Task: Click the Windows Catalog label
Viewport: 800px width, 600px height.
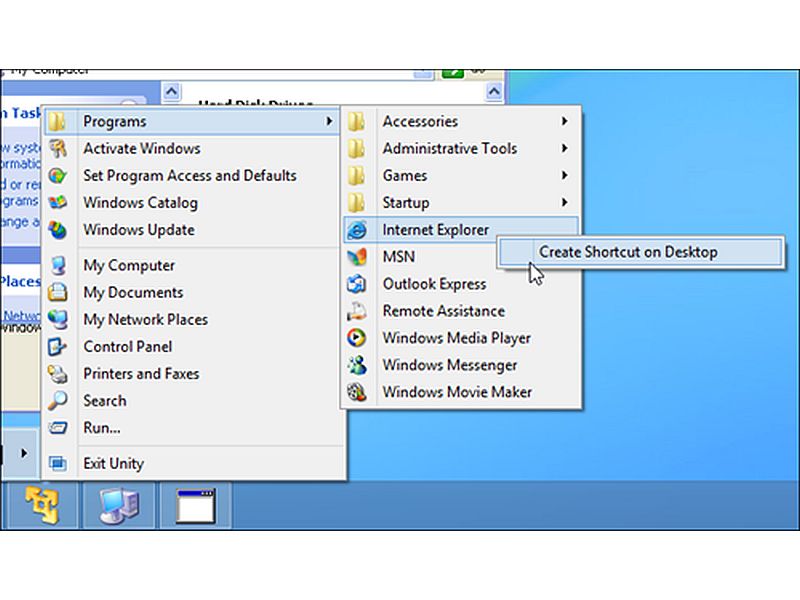Action: (x=140, y=203)
